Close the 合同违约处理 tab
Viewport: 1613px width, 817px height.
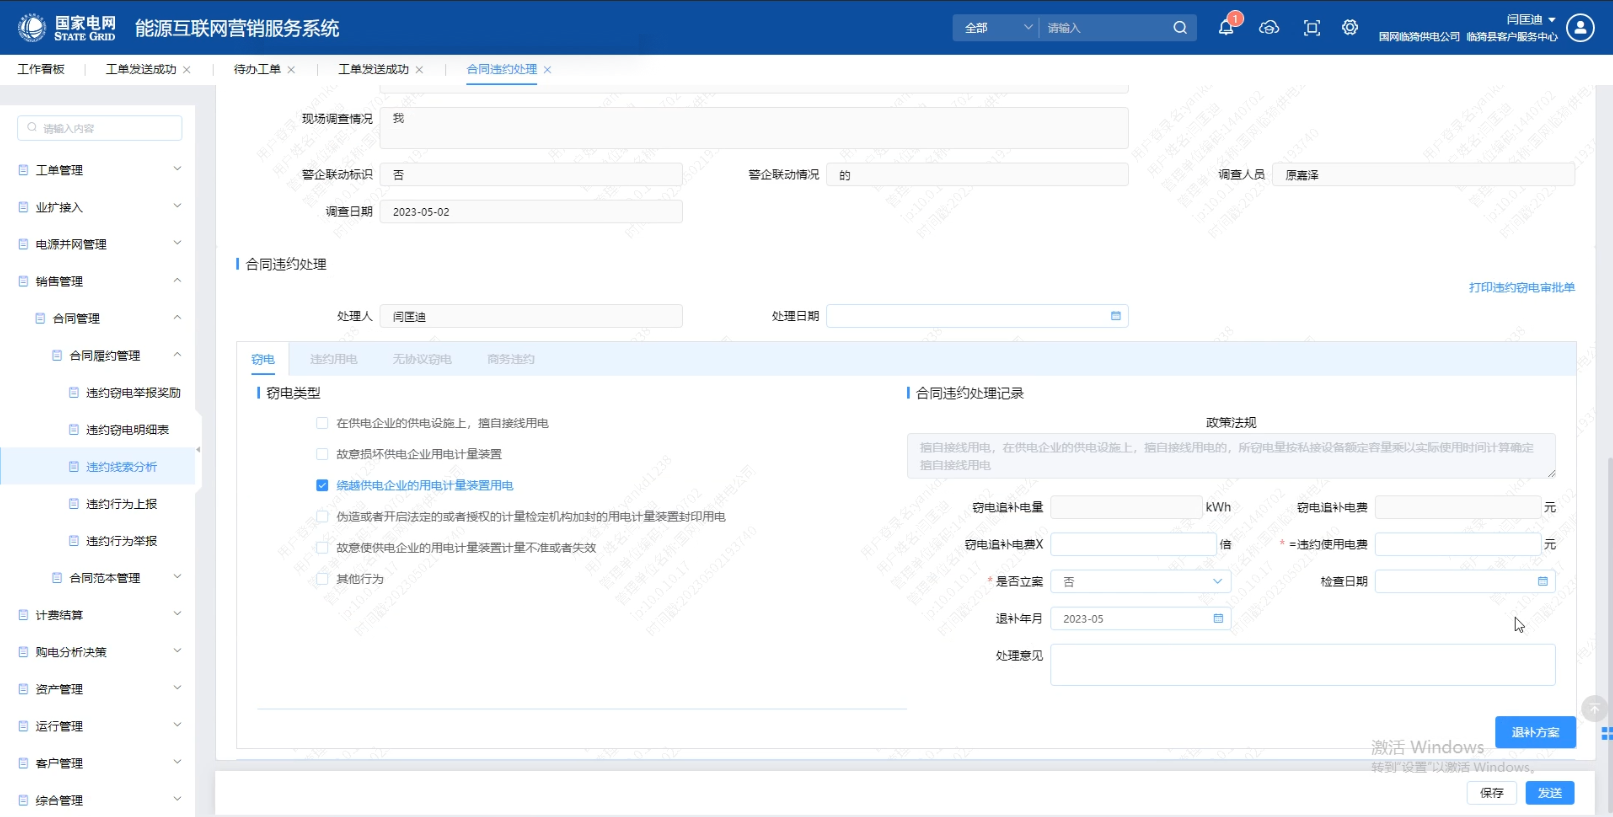548,70
